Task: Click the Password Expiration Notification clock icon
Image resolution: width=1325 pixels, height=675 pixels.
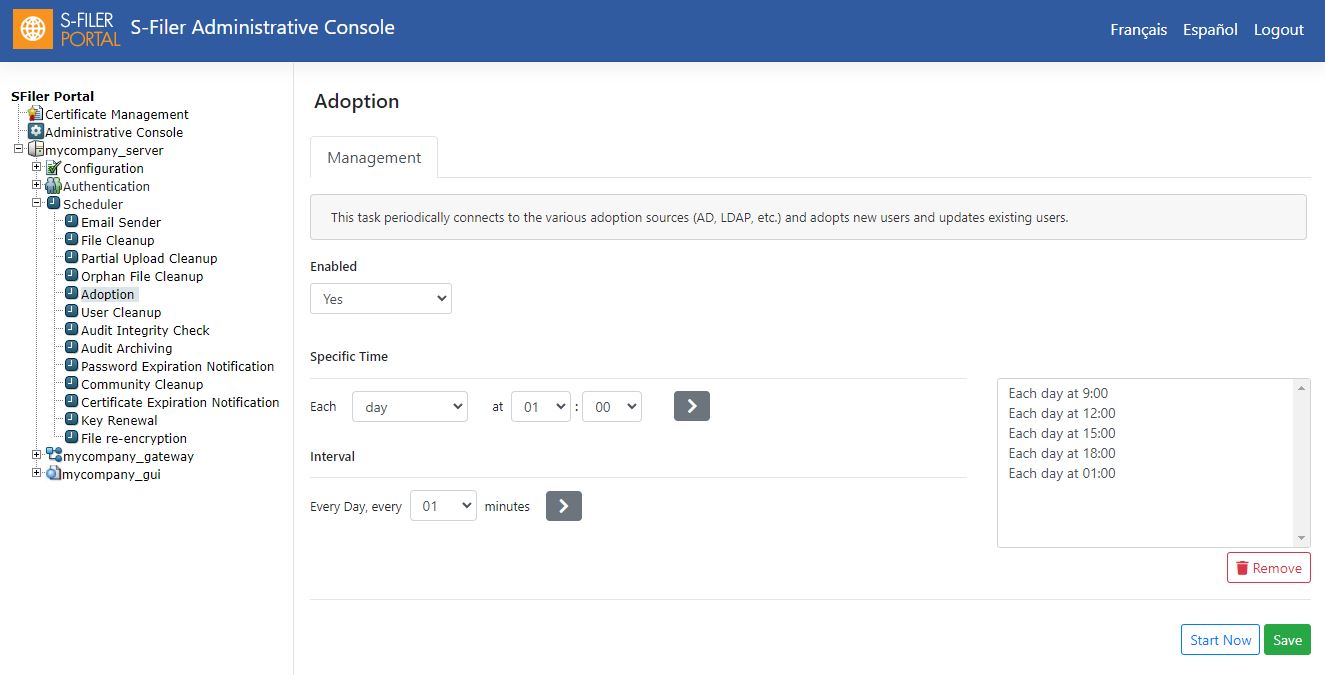Action: click(72, 366)
